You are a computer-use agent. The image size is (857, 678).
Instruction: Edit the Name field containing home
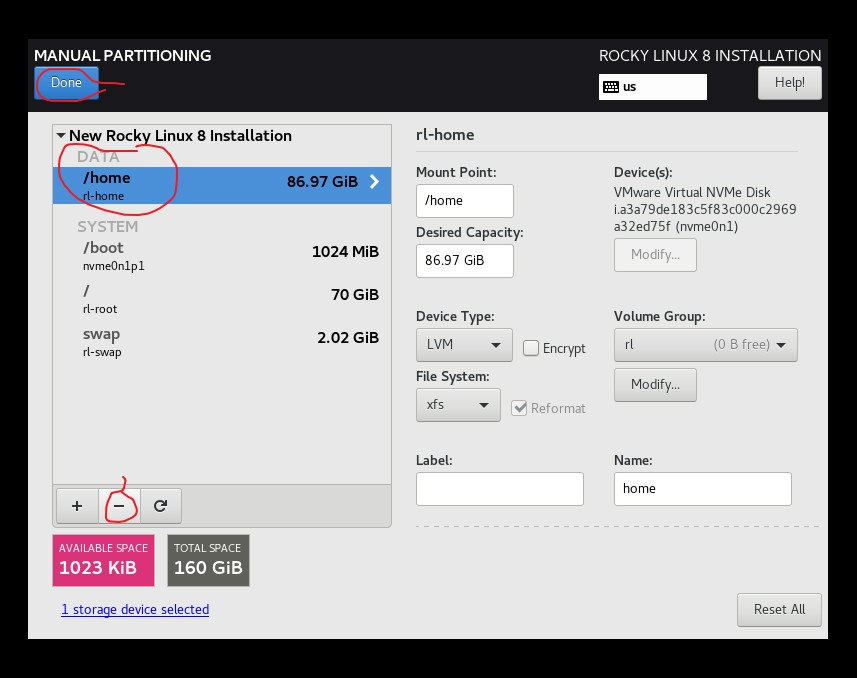click(702, 489)
